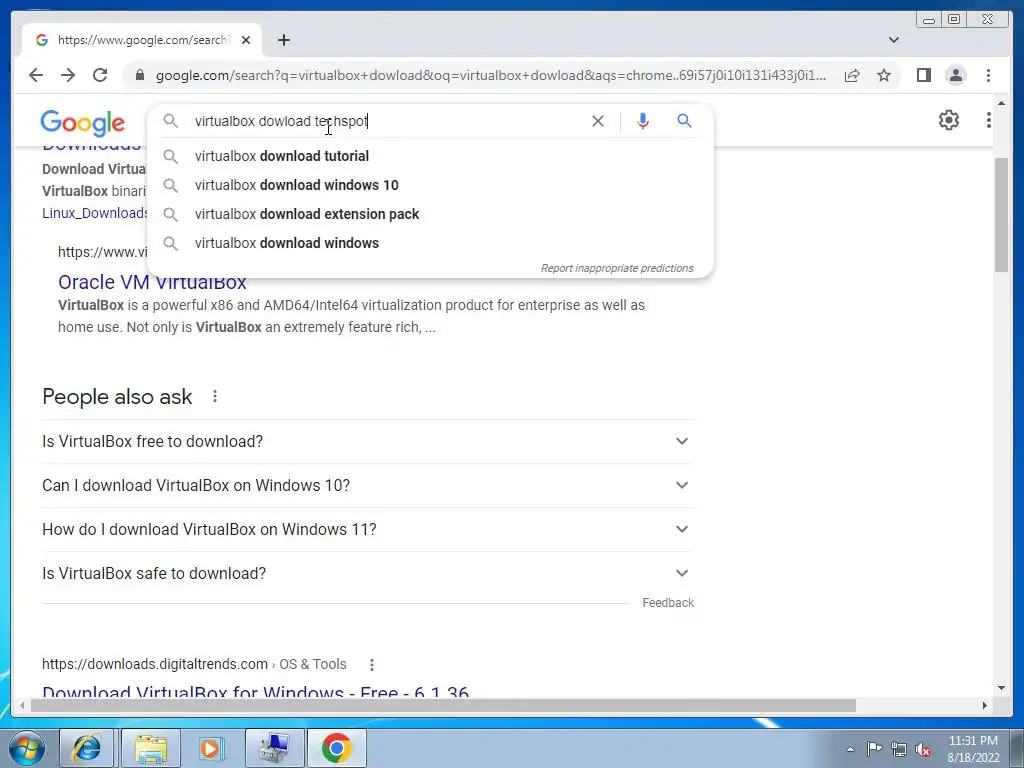Image resolution: width=1024 pixels, height=768 pixels.
Task: Open Google apps dots menu
Action: click(x=988, y=120)
